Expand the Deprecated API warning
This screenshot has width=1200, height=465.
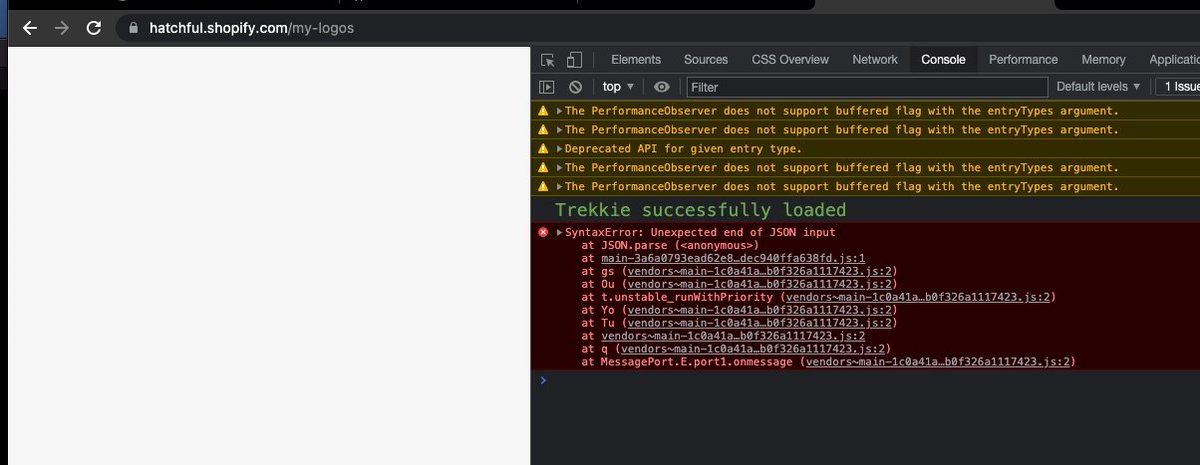coord(560,149)
